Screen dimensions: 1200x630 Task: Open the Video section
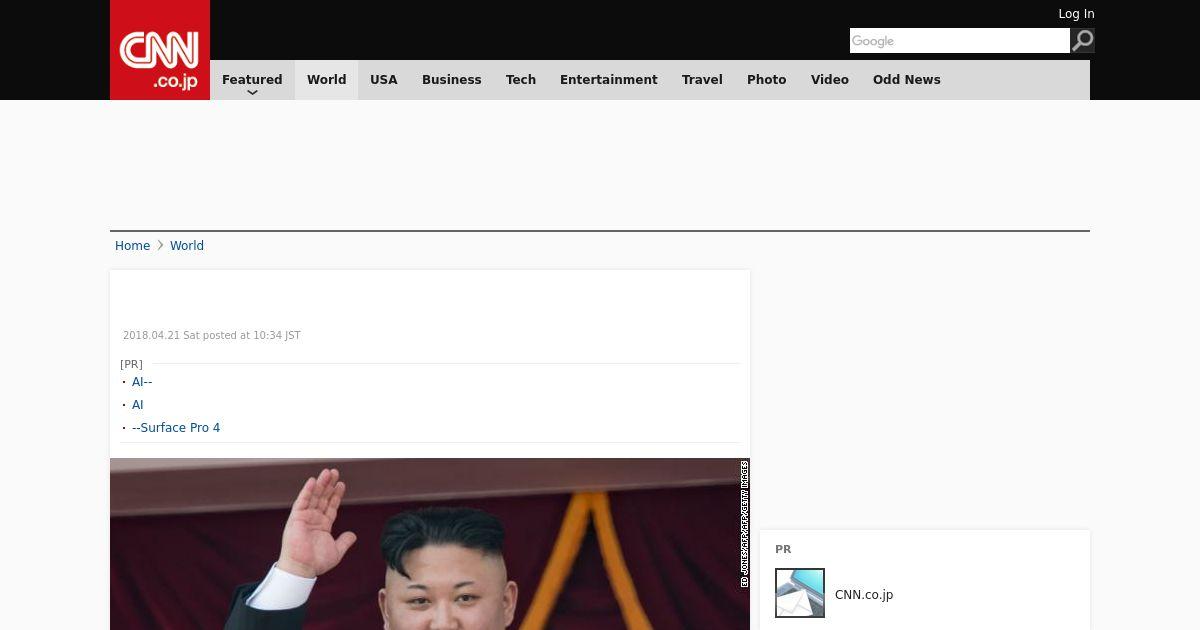tap(830, 80)
